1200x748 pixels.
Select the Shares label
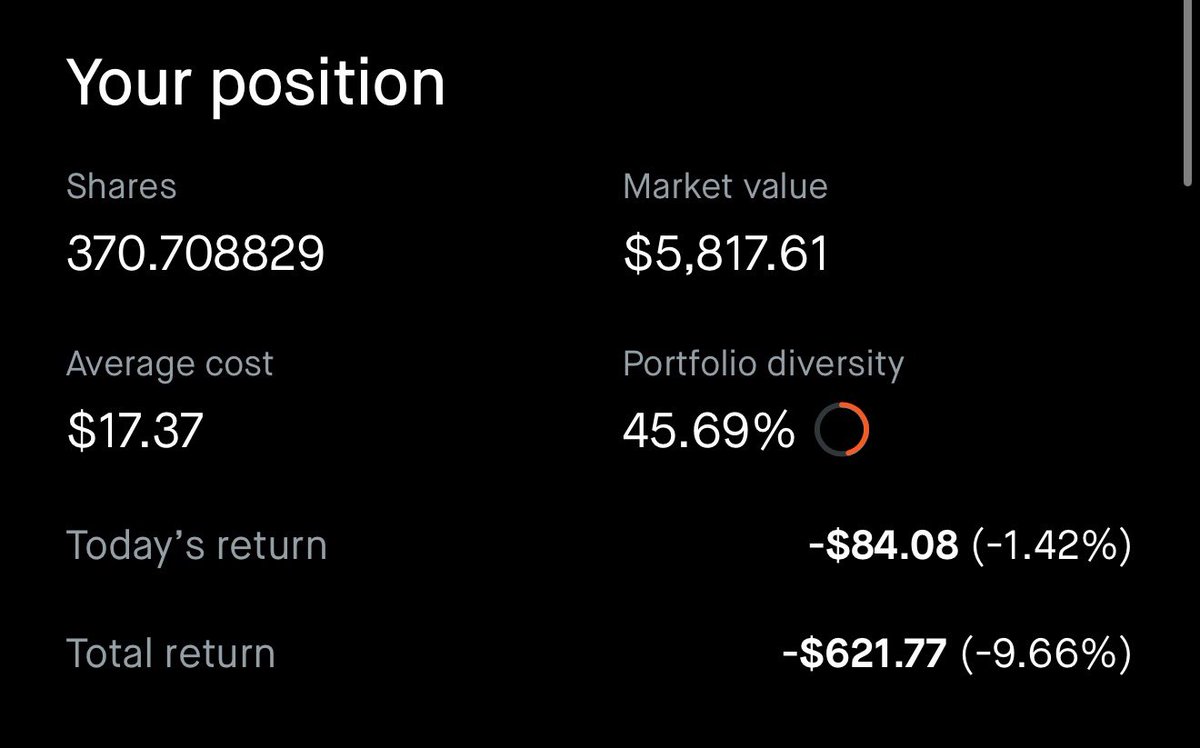(x=121, y=186)
